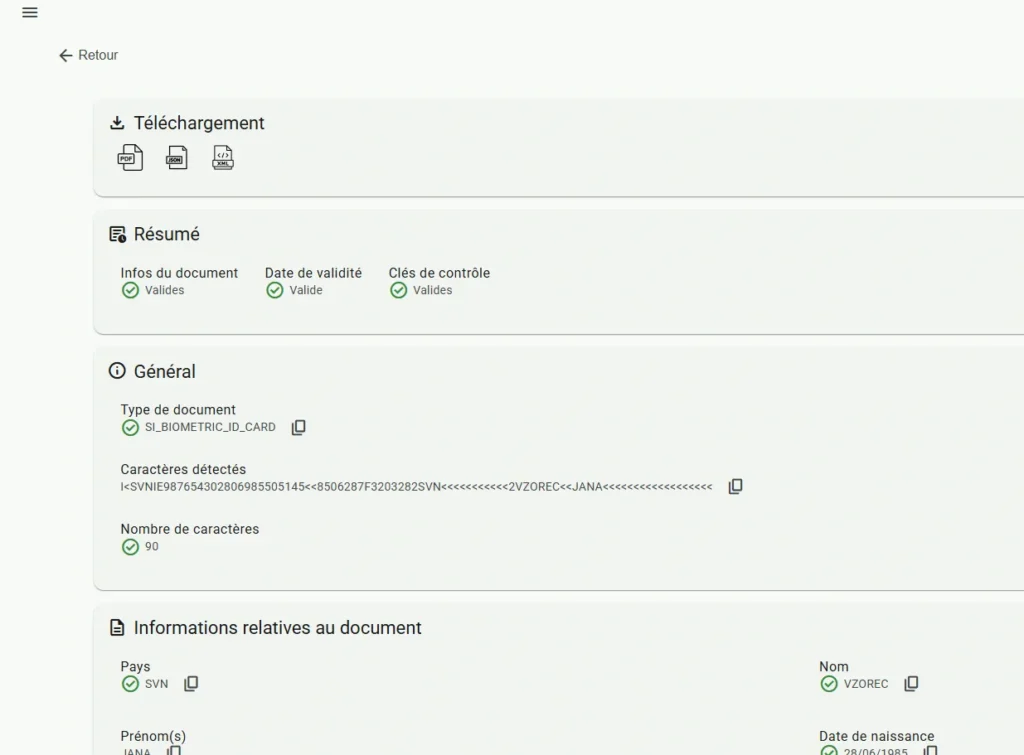Download the result as PDF

tap(130, 157)
